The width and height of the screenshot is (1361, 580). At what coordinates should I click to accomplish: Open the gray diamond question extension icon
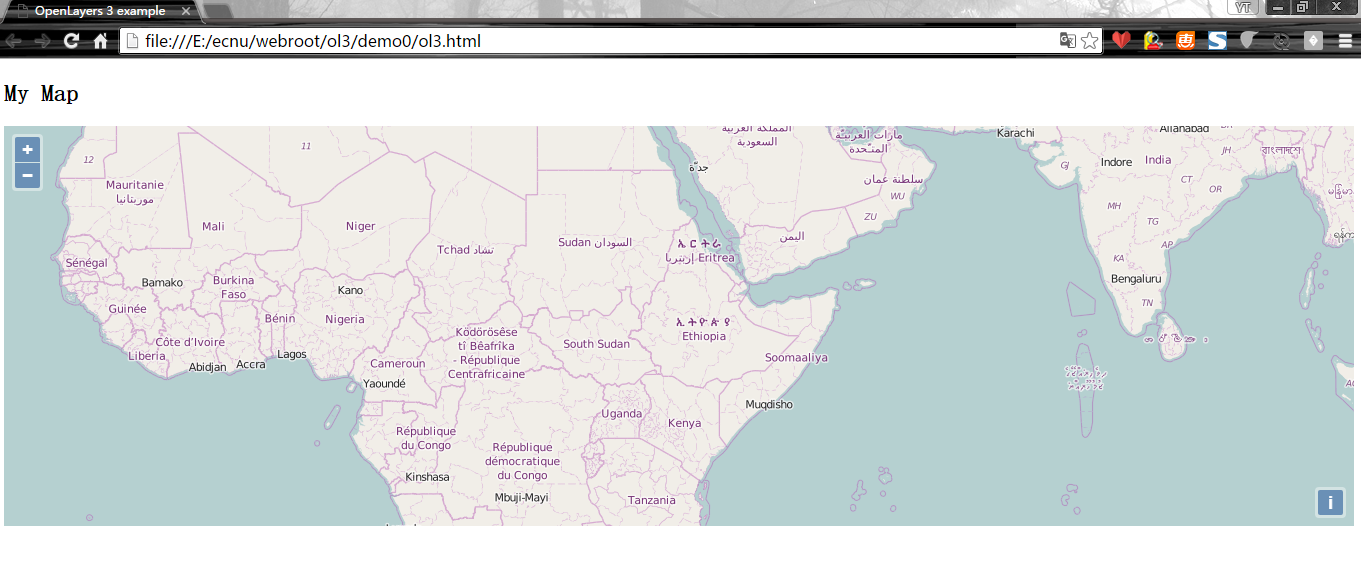(x=1313, y=41)
